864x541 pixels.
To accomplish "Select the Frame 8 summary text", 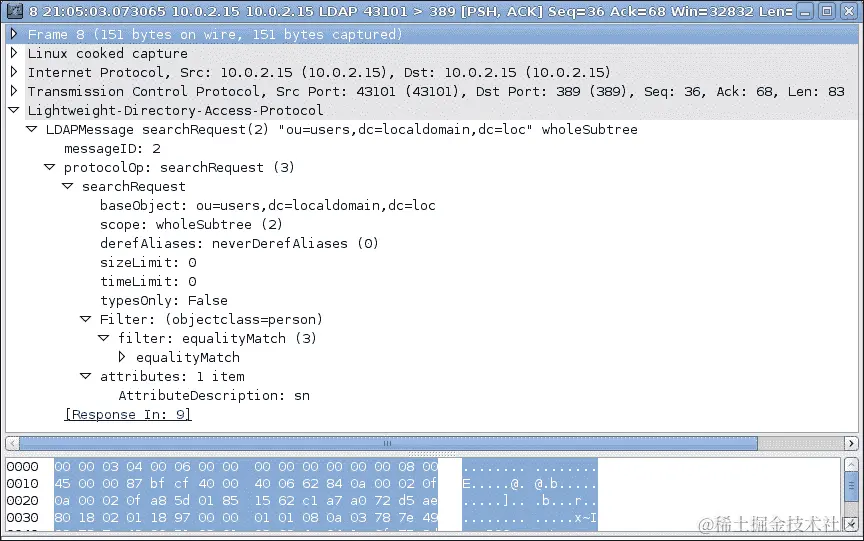I will click(x=215, y=34).
